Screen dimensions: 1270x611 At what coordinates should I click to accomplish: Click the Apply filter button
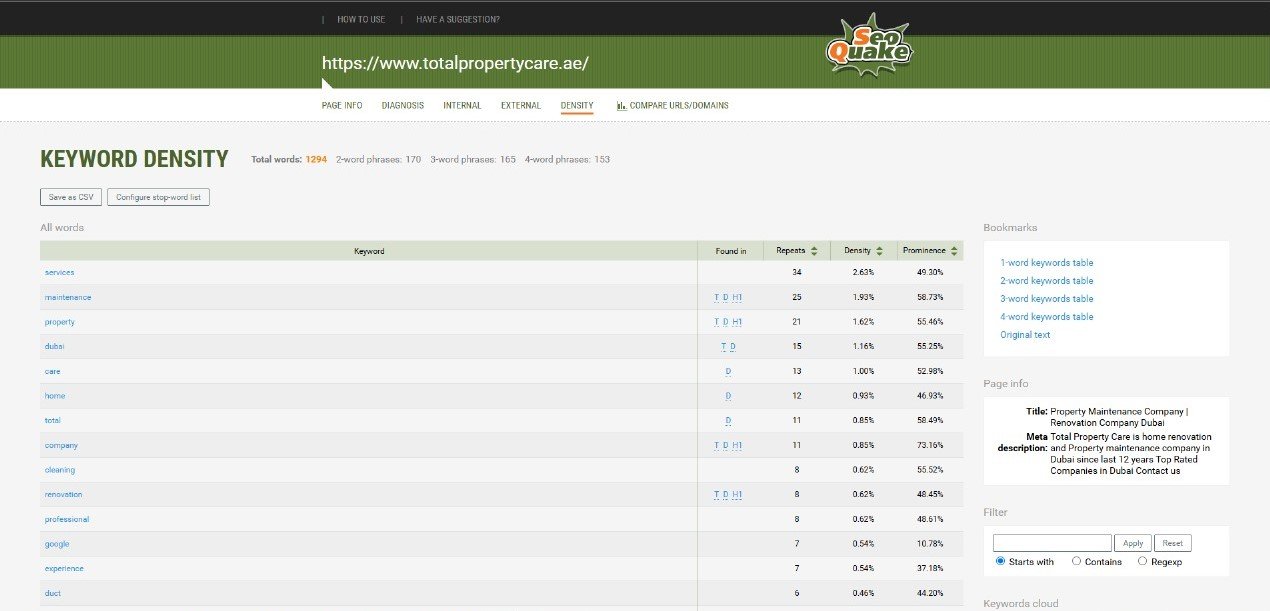(1133, 543)
